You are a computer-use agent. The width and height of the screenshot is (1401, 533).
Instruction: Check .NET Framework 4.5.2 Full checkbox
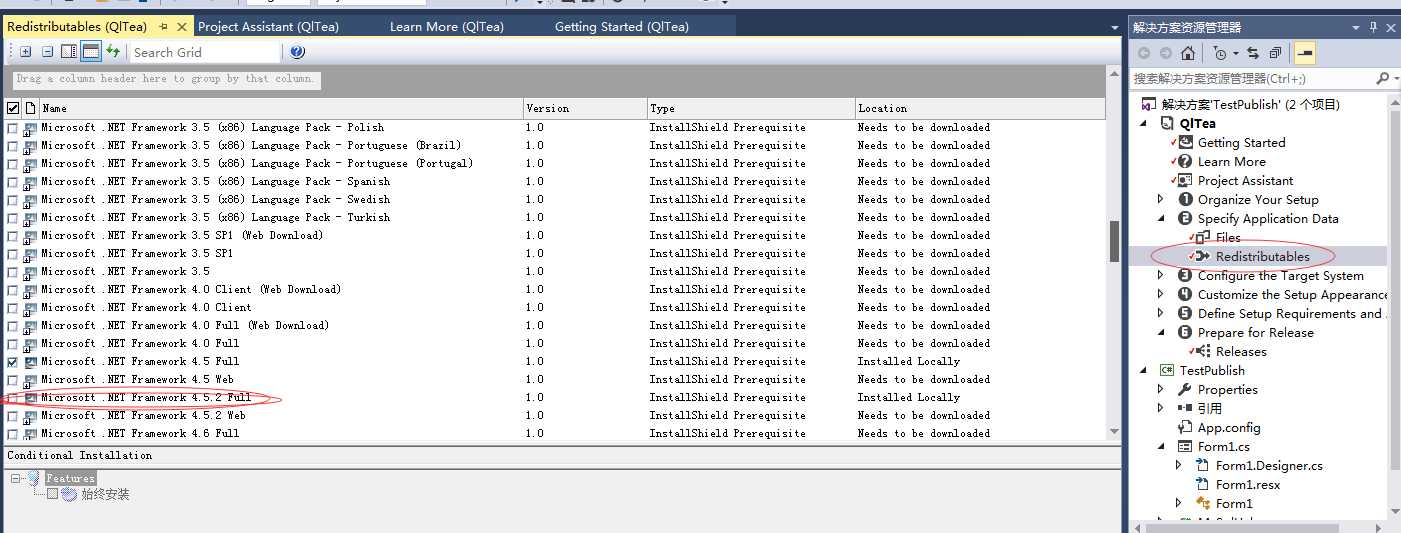pos(13,397)
